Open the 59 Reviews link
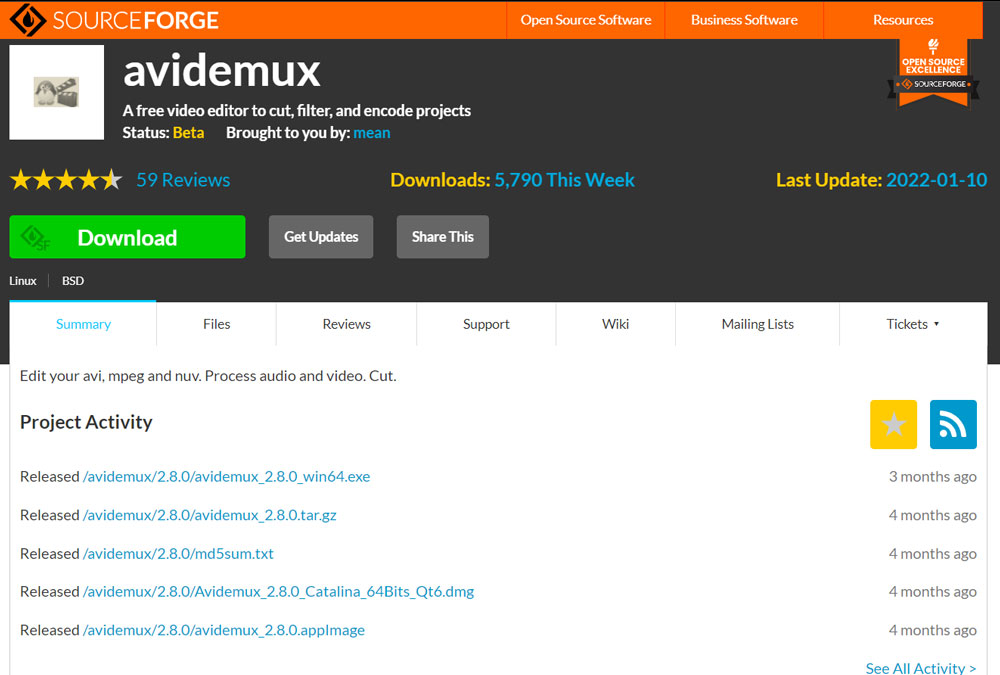This screenshot has height=675, width=1000. point(183,180)
